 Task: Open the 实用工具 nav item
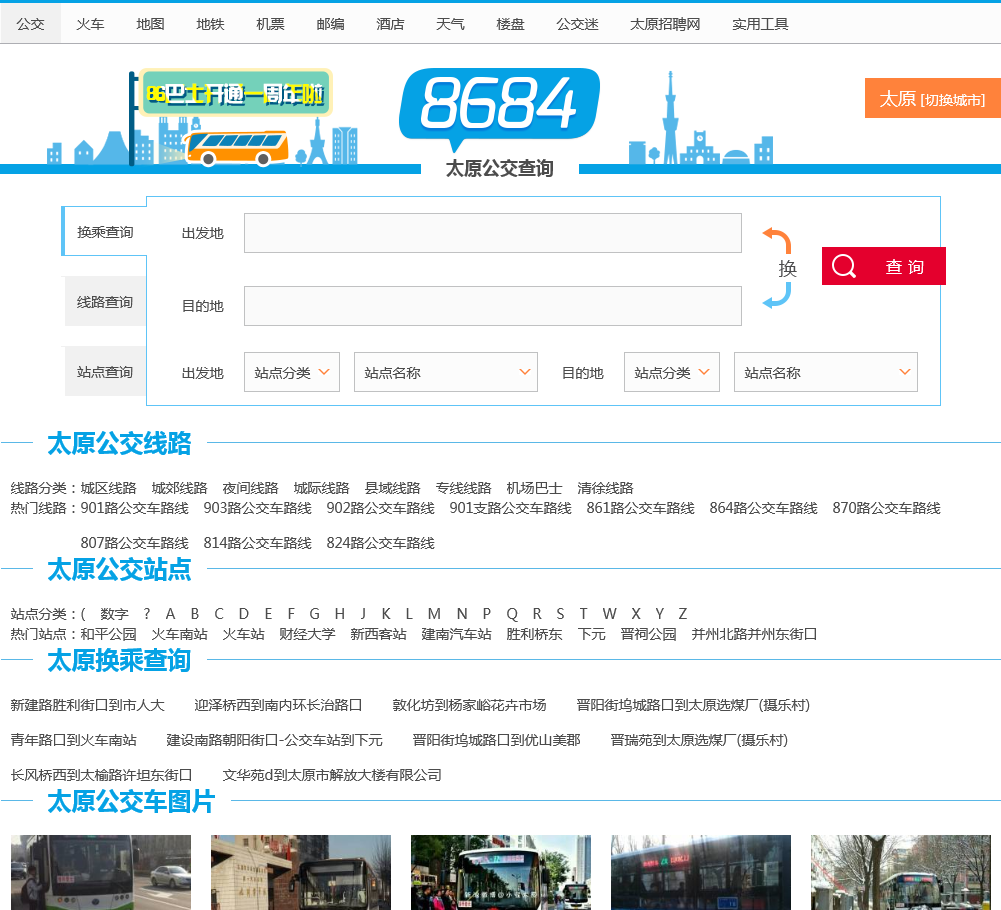pyautogui.click(x=760, y=24)
